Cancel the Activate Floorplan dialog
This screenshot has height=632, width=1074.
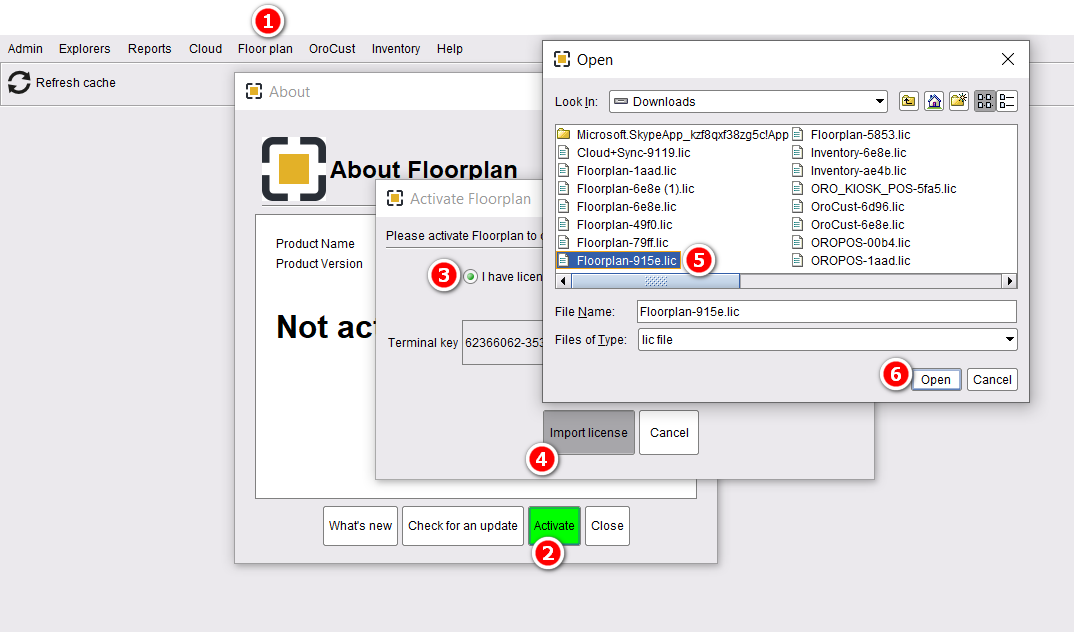[x=669, y=433]
